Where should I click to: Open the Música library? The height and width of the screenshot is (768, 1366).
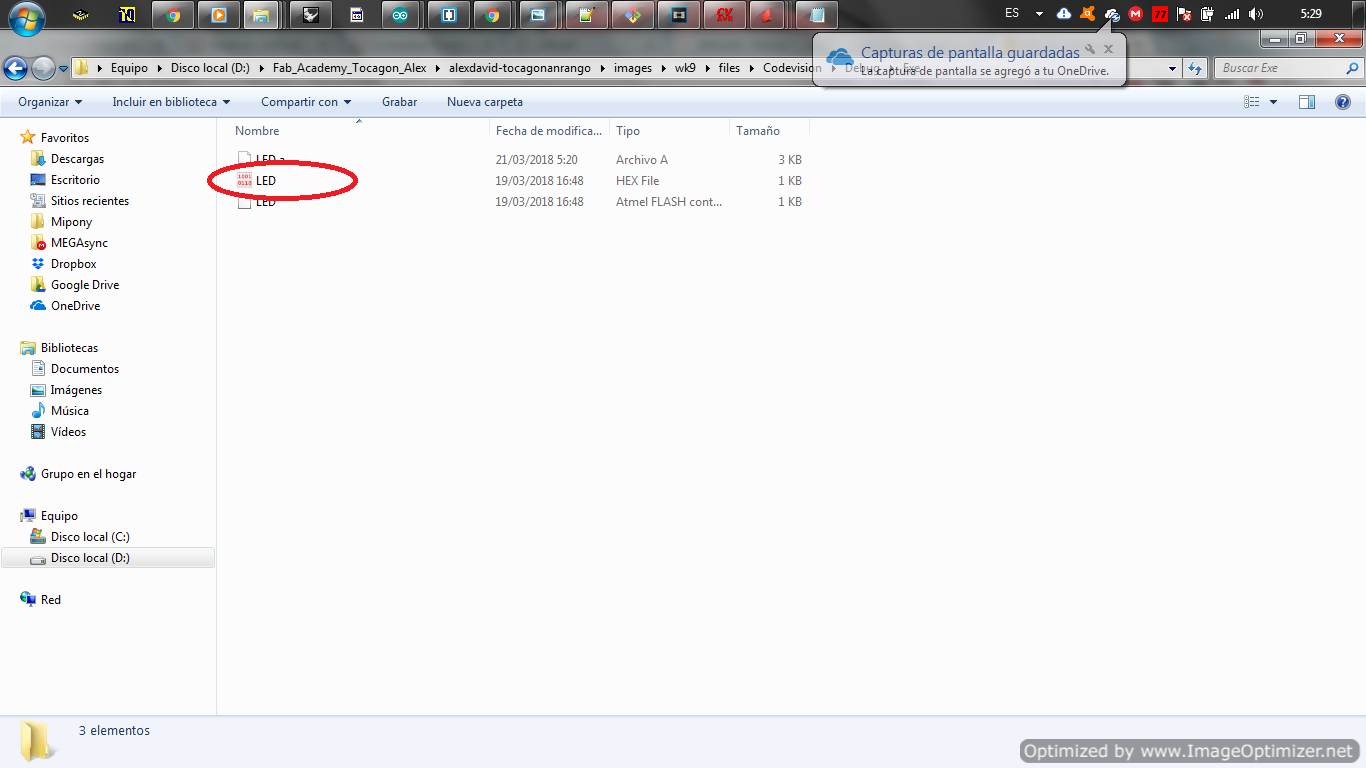(x=70, y=411)
